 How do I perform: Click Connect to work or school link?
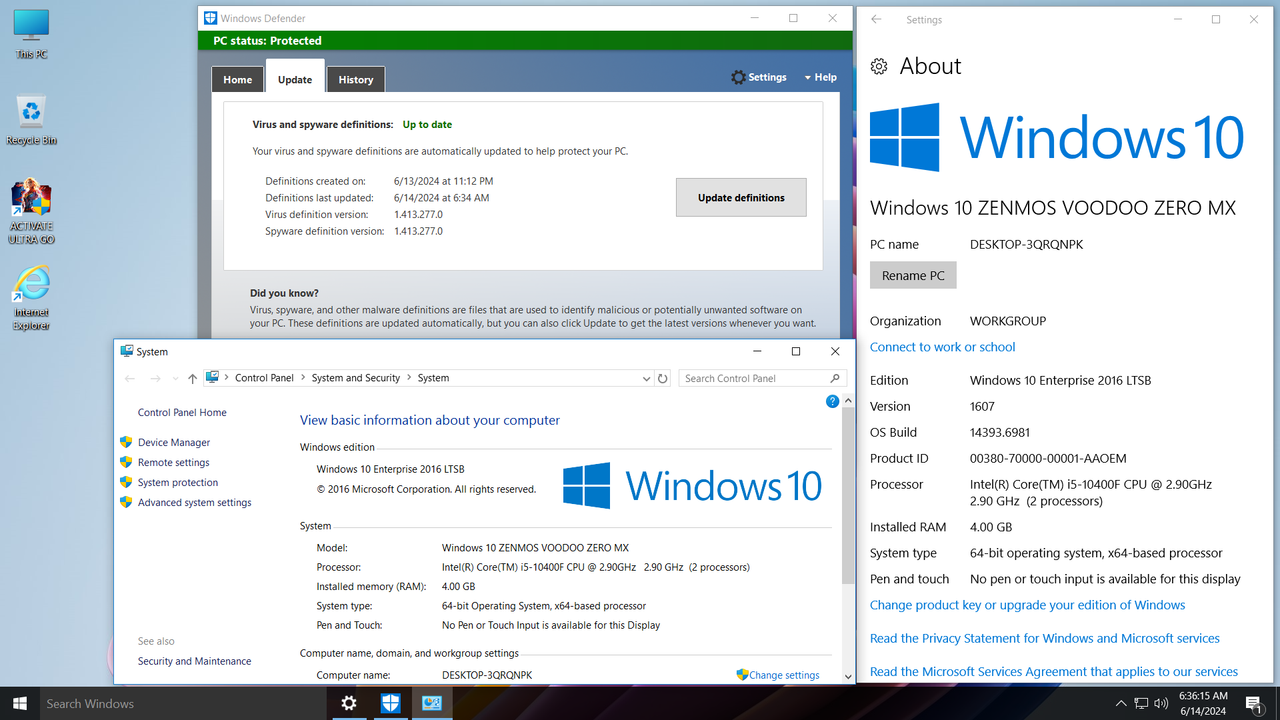coord(942,347)
